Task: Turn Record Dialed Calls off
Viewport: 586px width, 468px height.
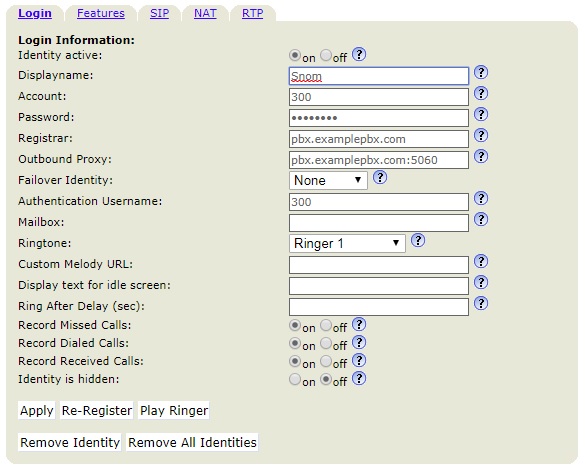Action: [326, 344]
